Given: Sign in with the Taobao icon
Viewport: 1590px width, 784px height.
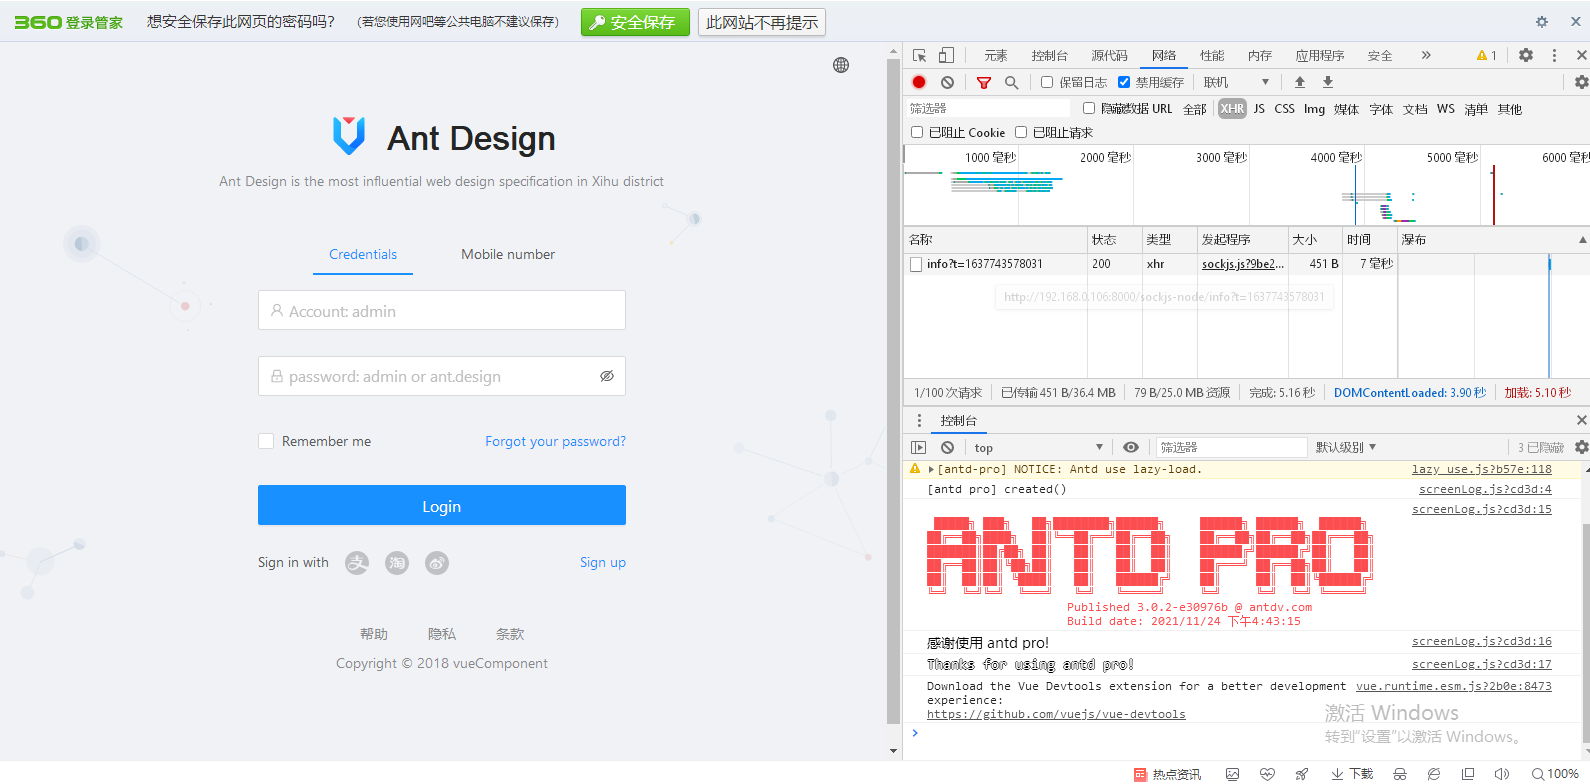Looking at the screenshot, I should point(397,563).
